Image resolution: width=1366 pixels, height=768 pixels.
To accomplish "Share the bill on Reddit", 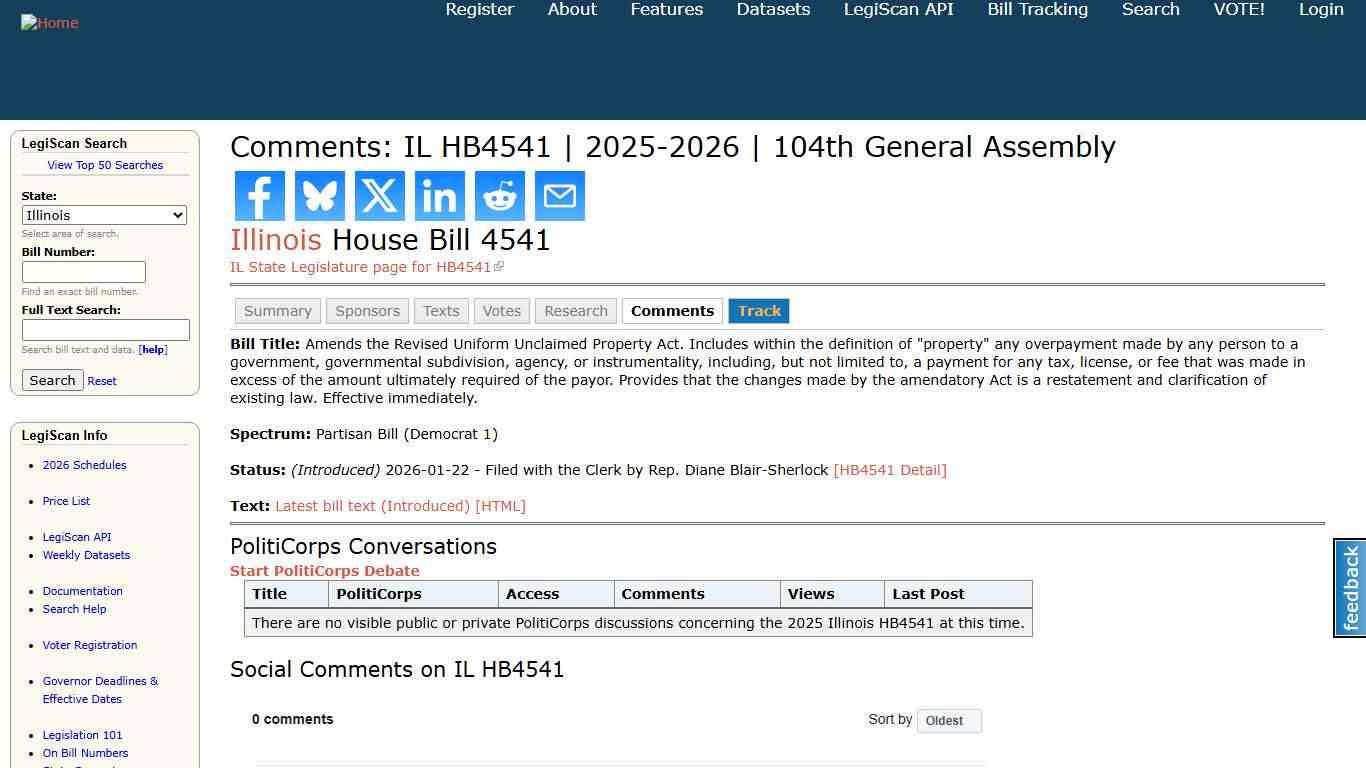I will [499, 196].
